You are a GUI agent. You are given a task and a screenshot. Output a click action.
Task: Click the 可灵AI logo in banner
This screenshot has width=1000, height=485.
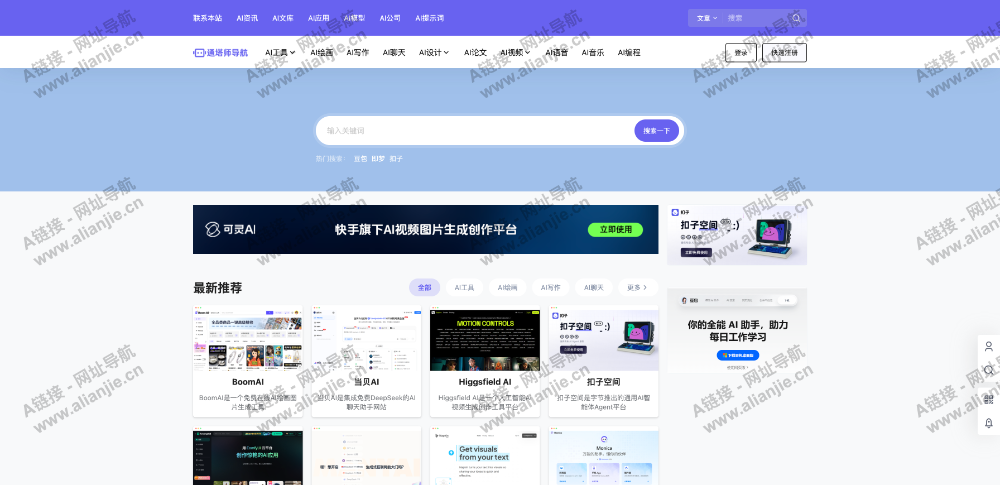230,229
